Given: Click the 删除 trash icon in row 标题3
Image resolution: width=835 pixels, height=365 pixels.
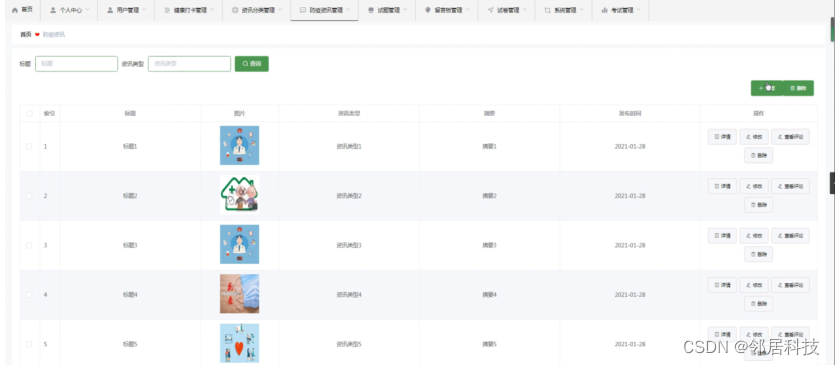Looking at the screenshot, I should 753,254.
